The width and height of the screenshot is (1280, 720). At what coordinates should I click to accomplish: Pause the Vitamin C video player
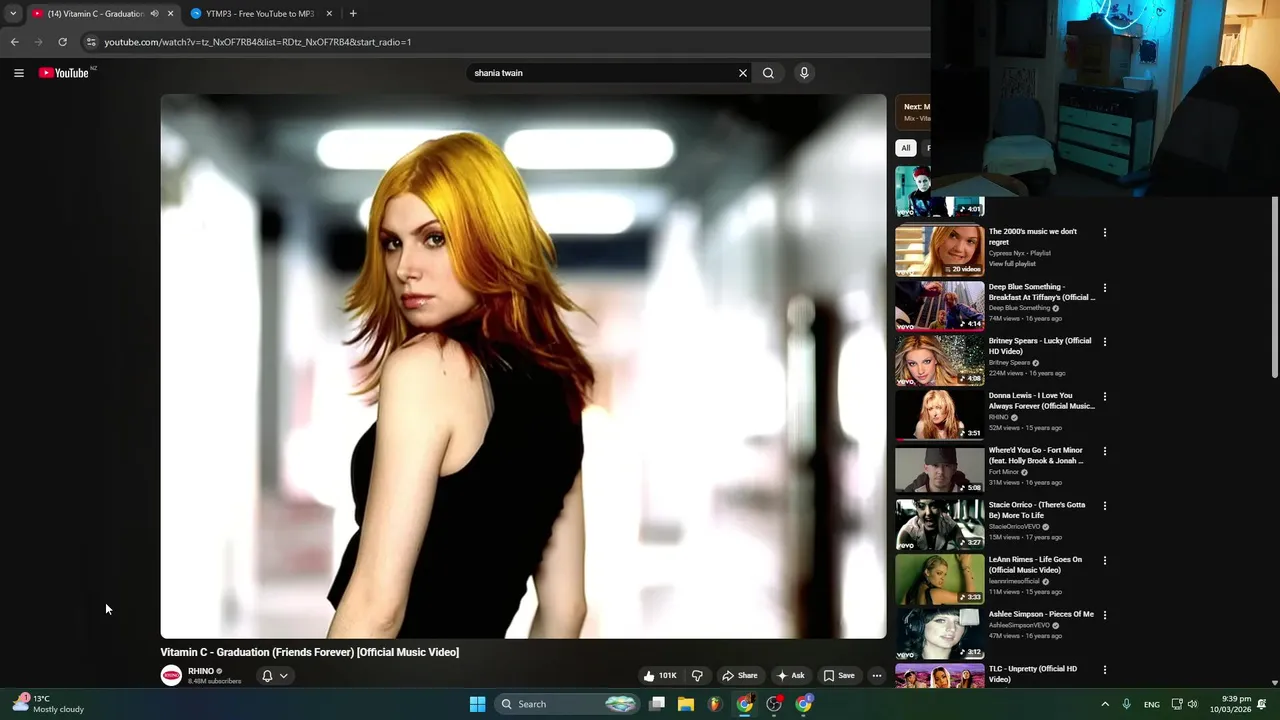tap(523, 366)
